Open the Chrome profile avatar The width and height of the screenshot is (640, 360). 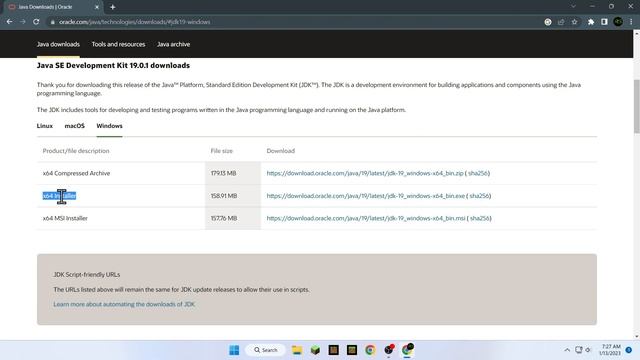(618, 22)
